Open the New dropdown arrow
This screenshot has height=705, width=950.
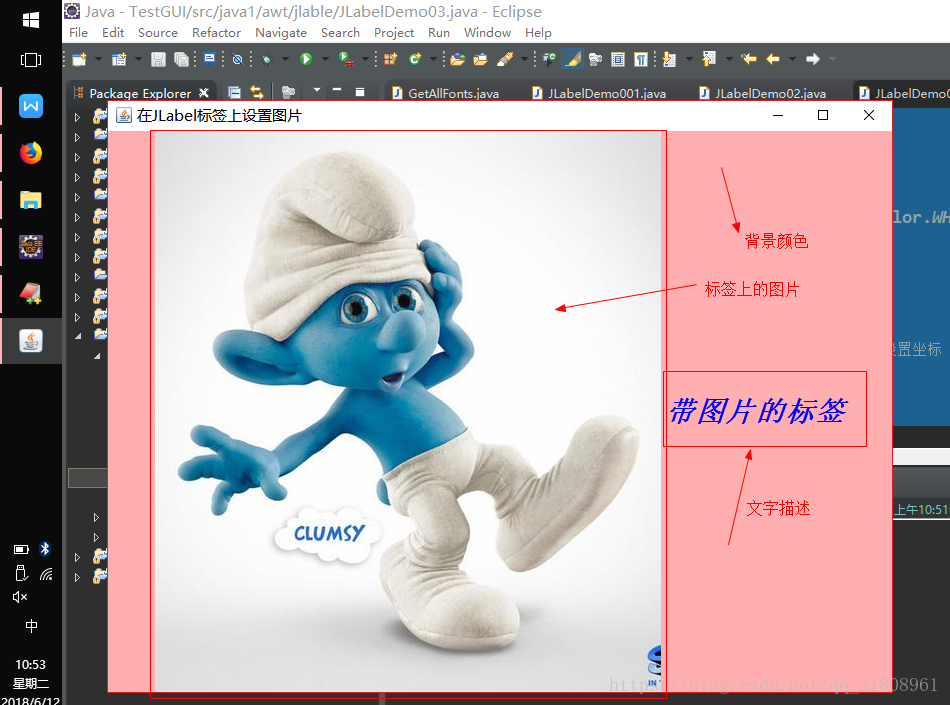coord(98,59)
